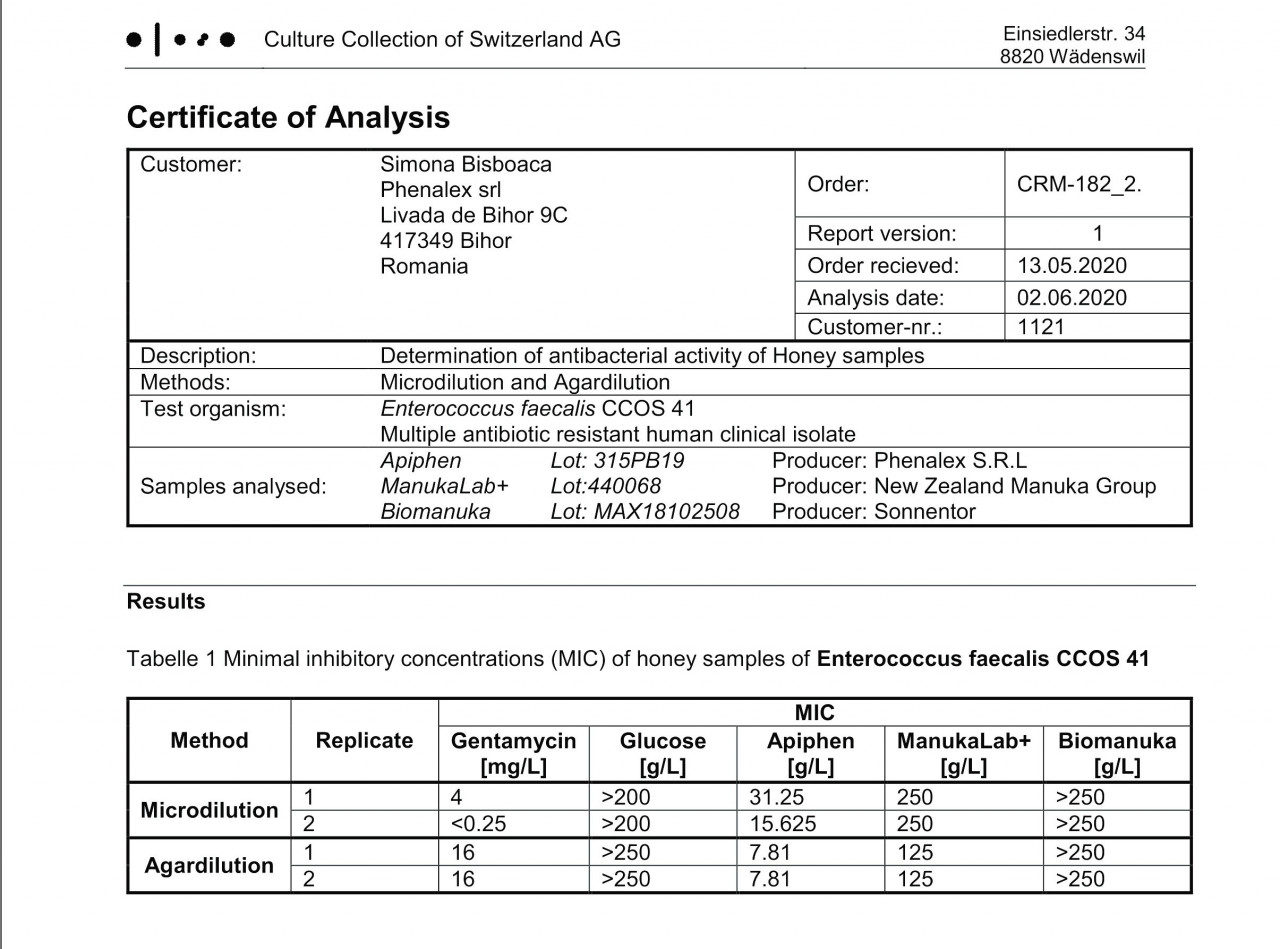
Task: Click the 'Analysis date:' label
Action: coord(875,298)
